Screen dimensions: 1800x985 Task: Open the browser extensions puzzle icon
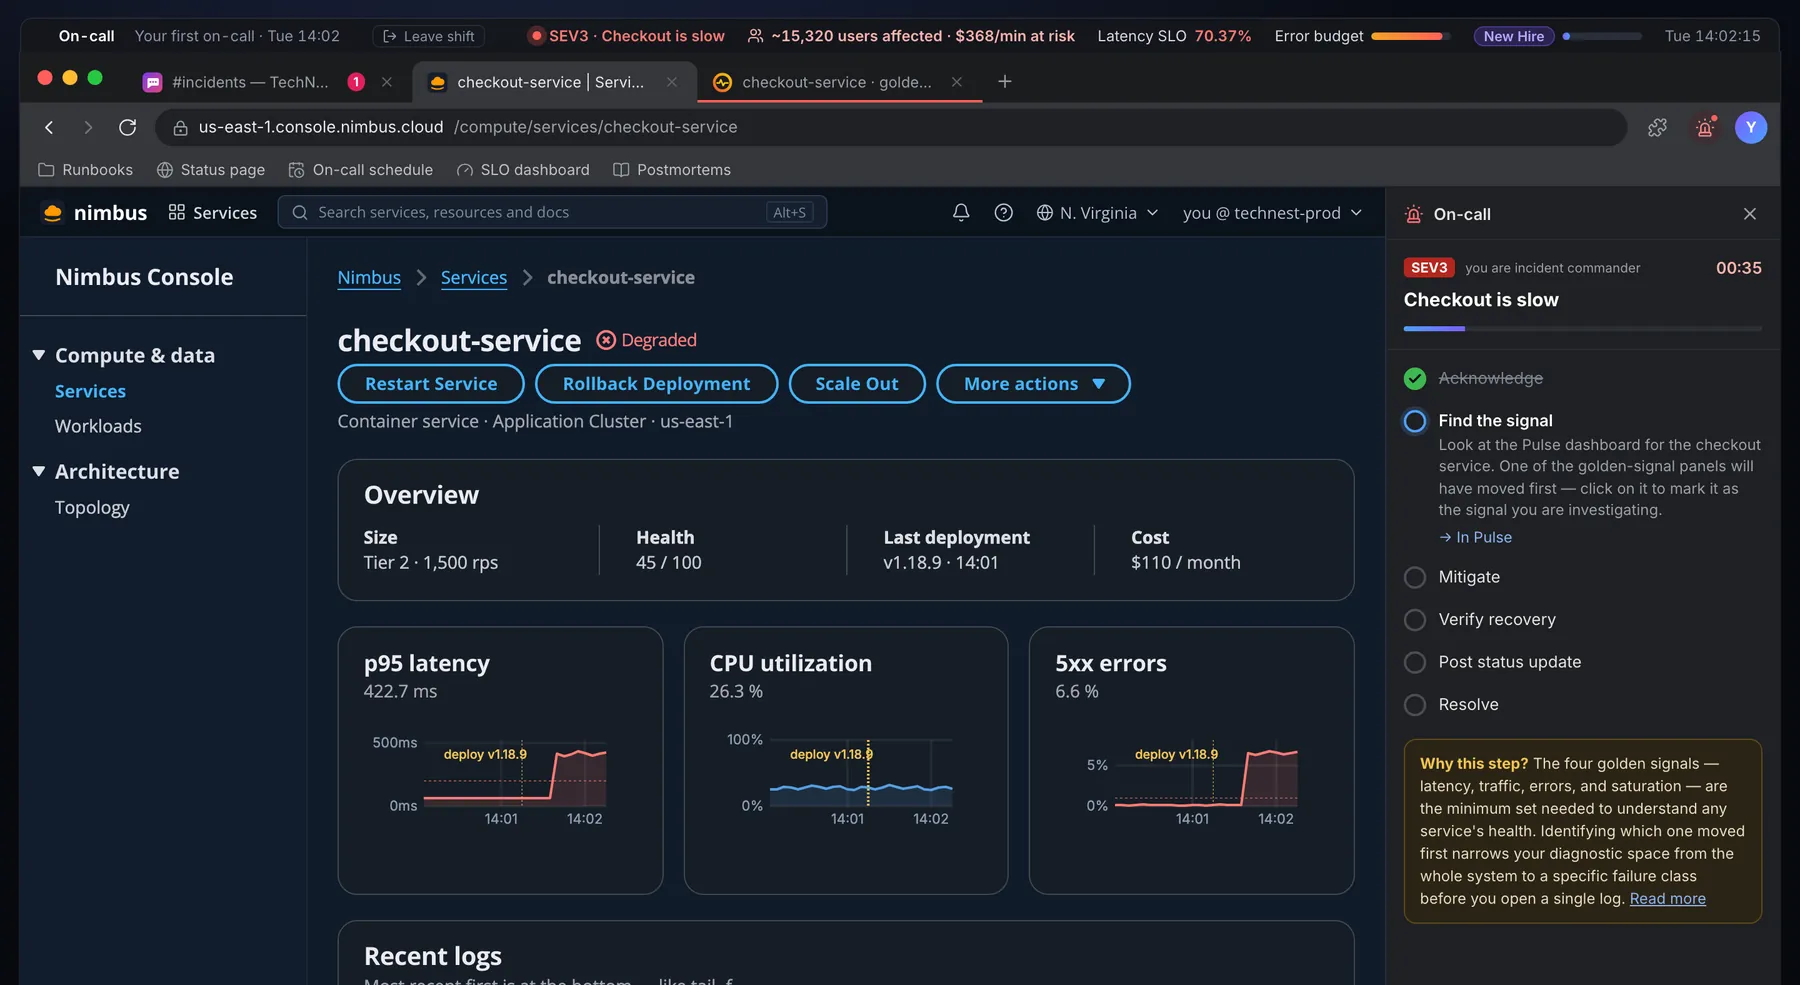[x=1657, y=127]
